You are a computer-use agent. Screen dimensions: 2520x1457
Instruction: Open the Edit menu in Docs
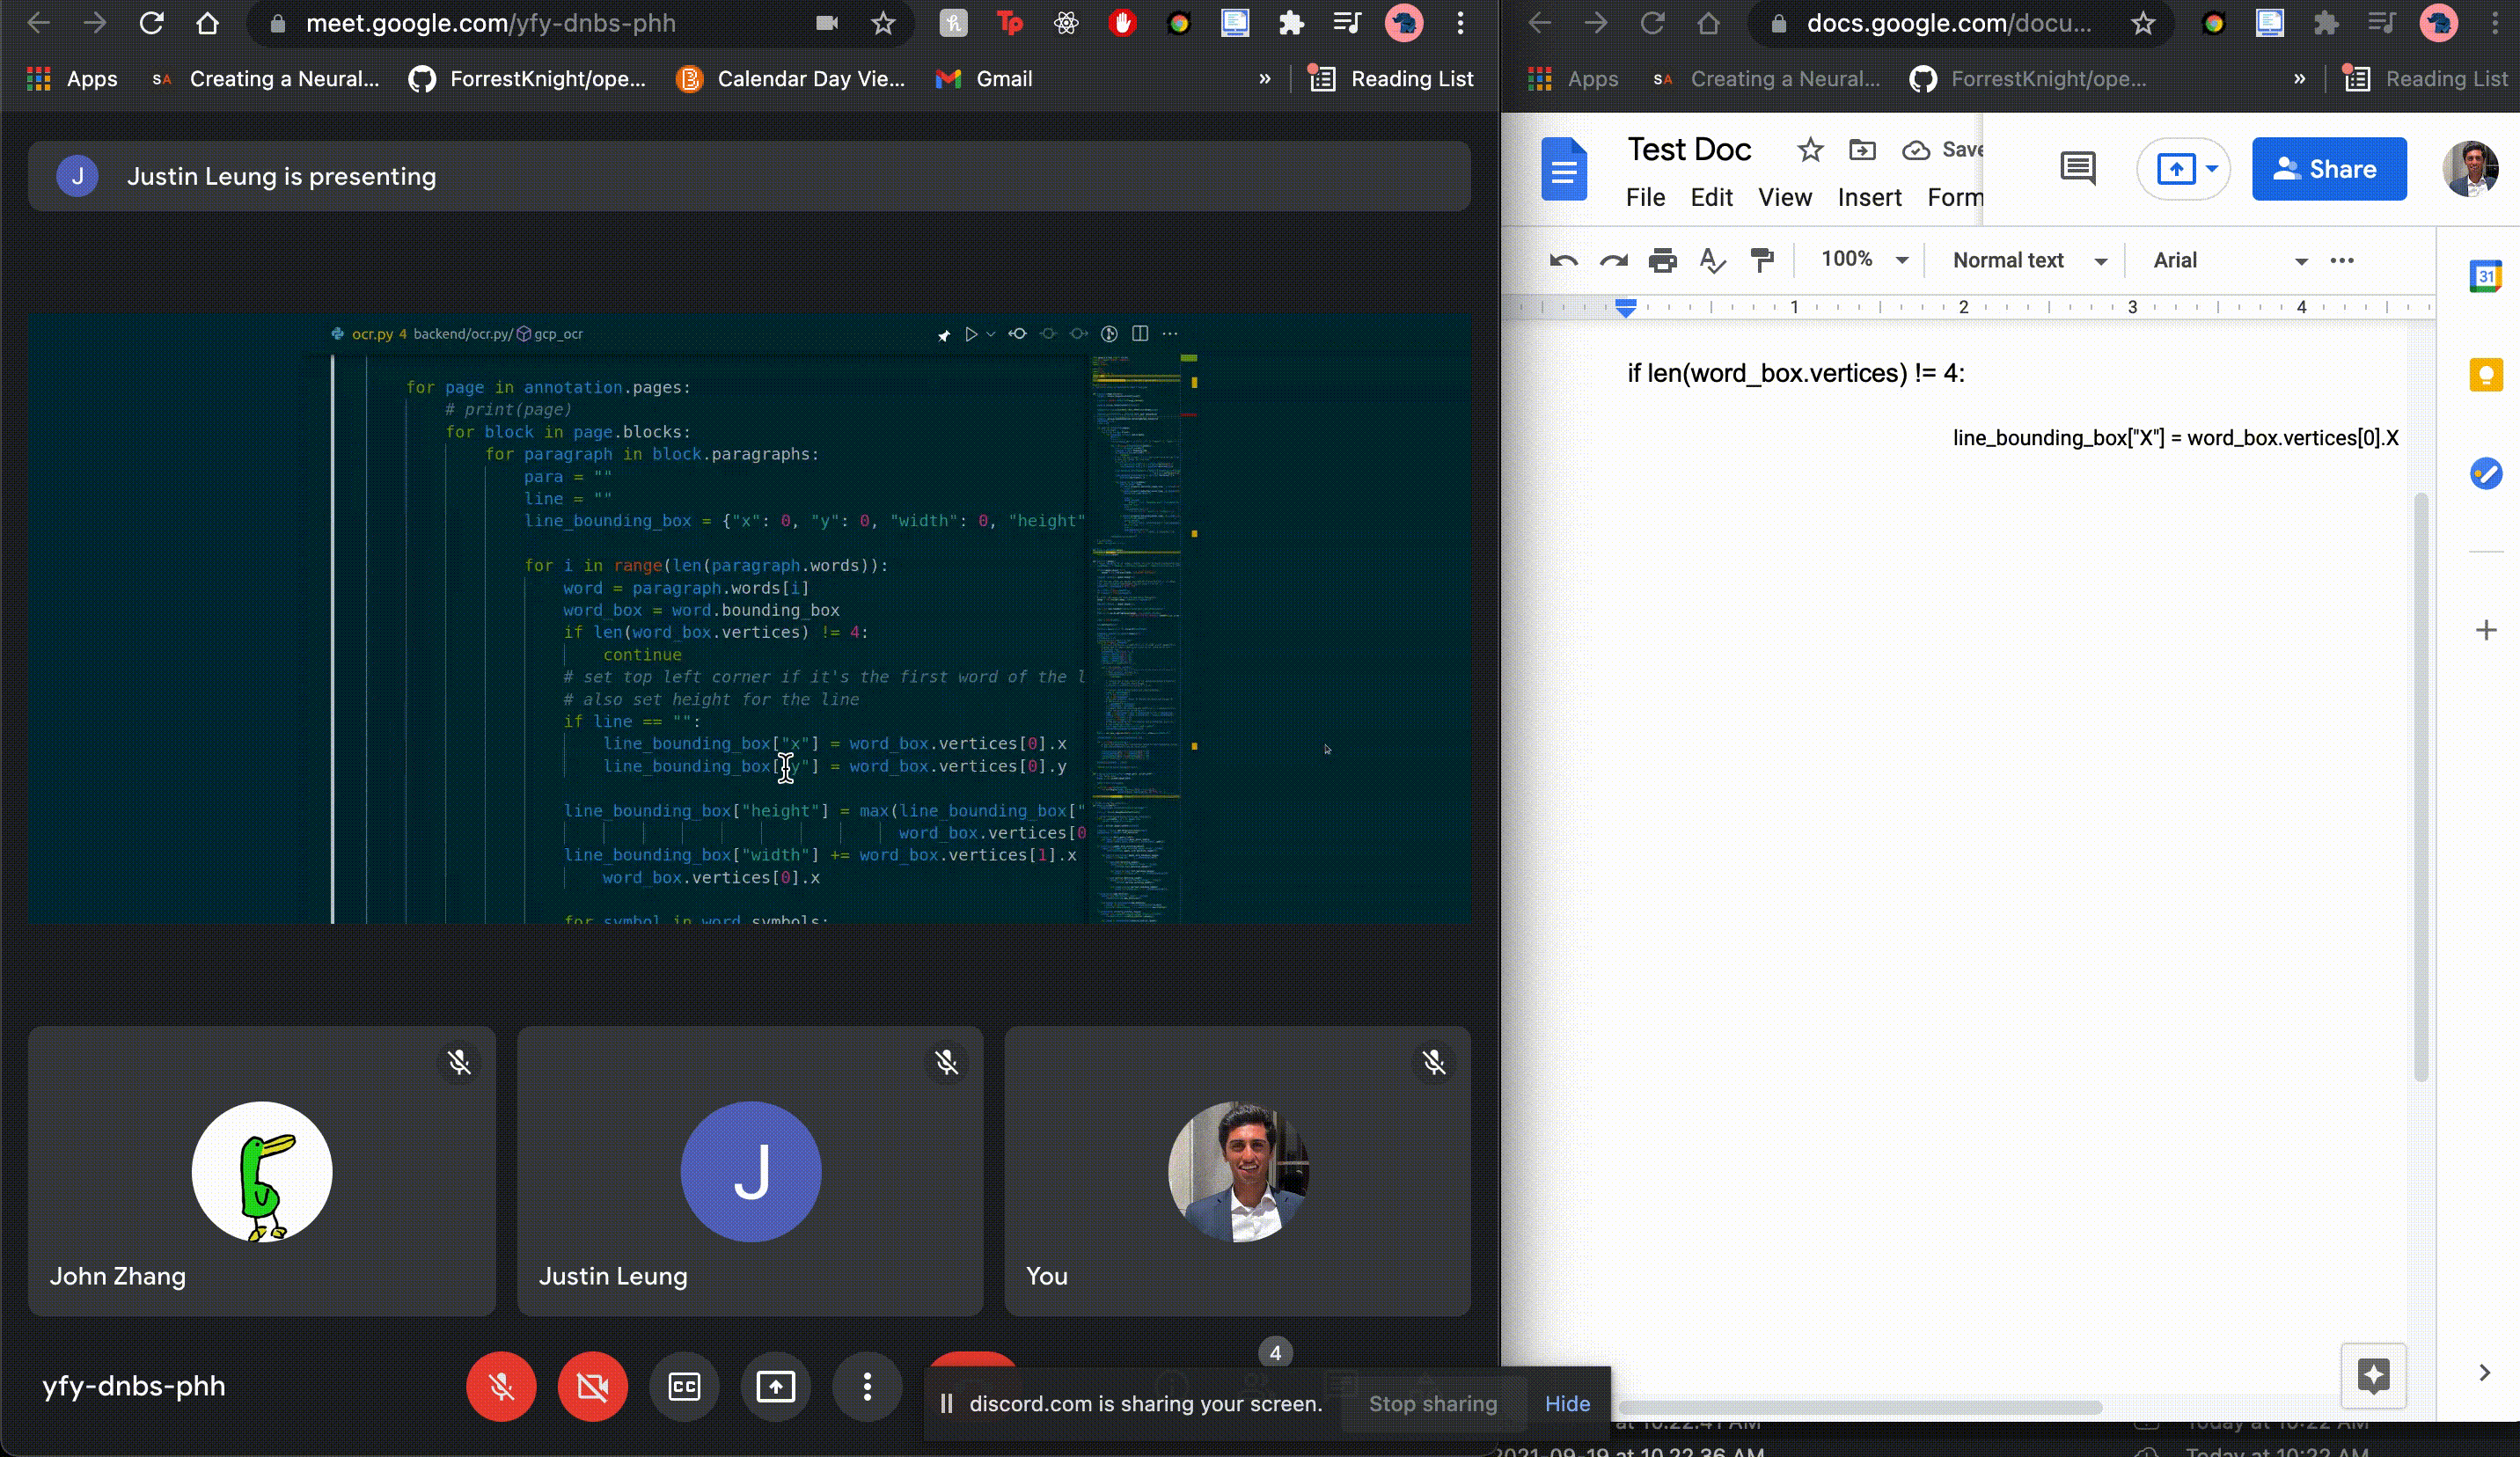(1710, 197)
